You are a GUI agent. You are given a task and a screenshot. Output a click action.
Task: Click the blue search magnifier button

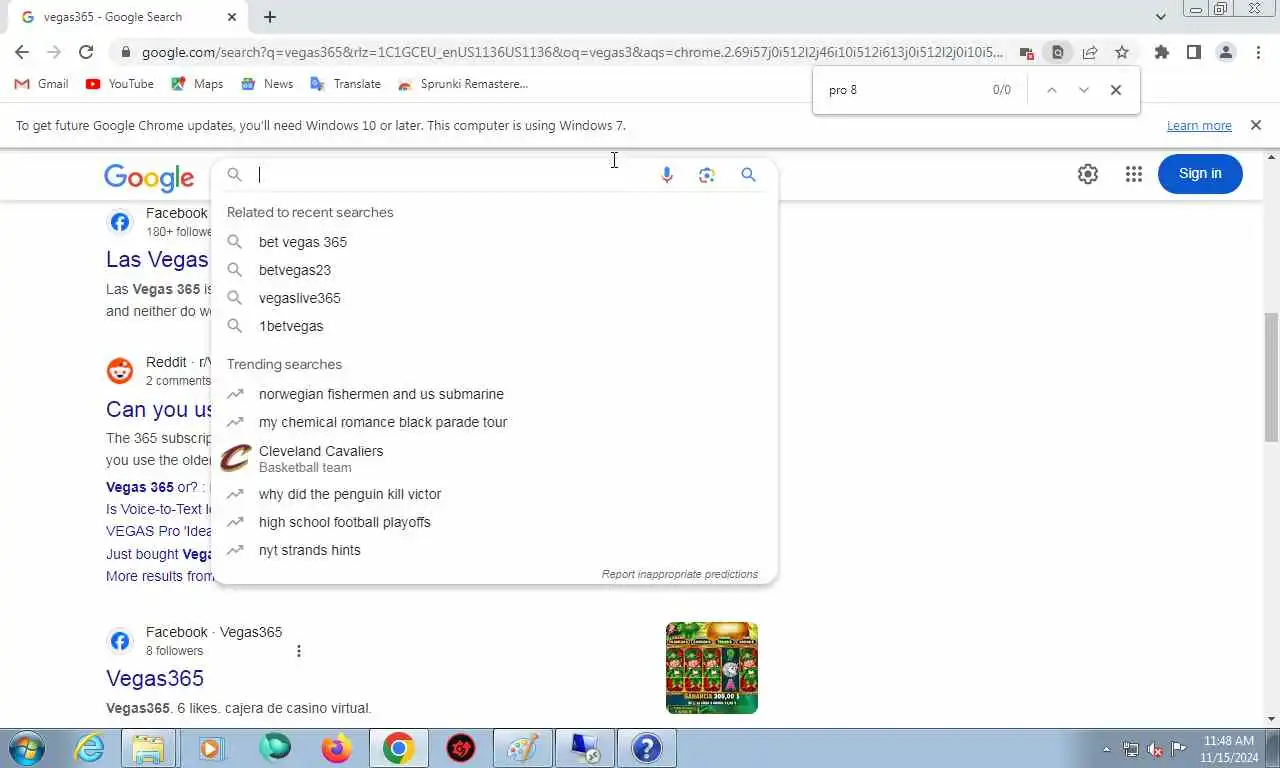(x=748, y=175)
